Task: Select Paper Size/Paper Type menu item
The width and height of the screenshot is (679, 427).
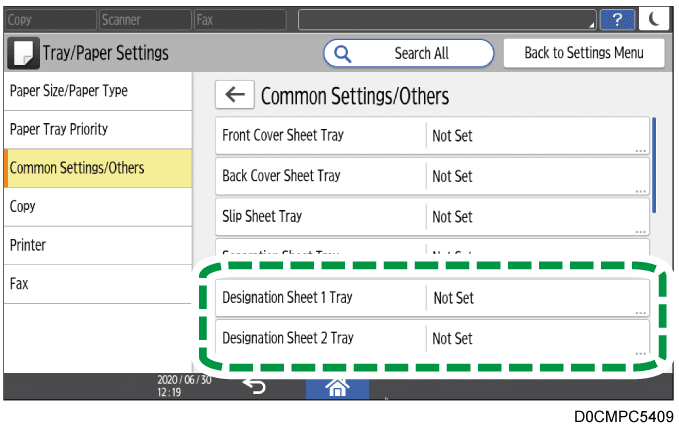Action: coord(97,91)
